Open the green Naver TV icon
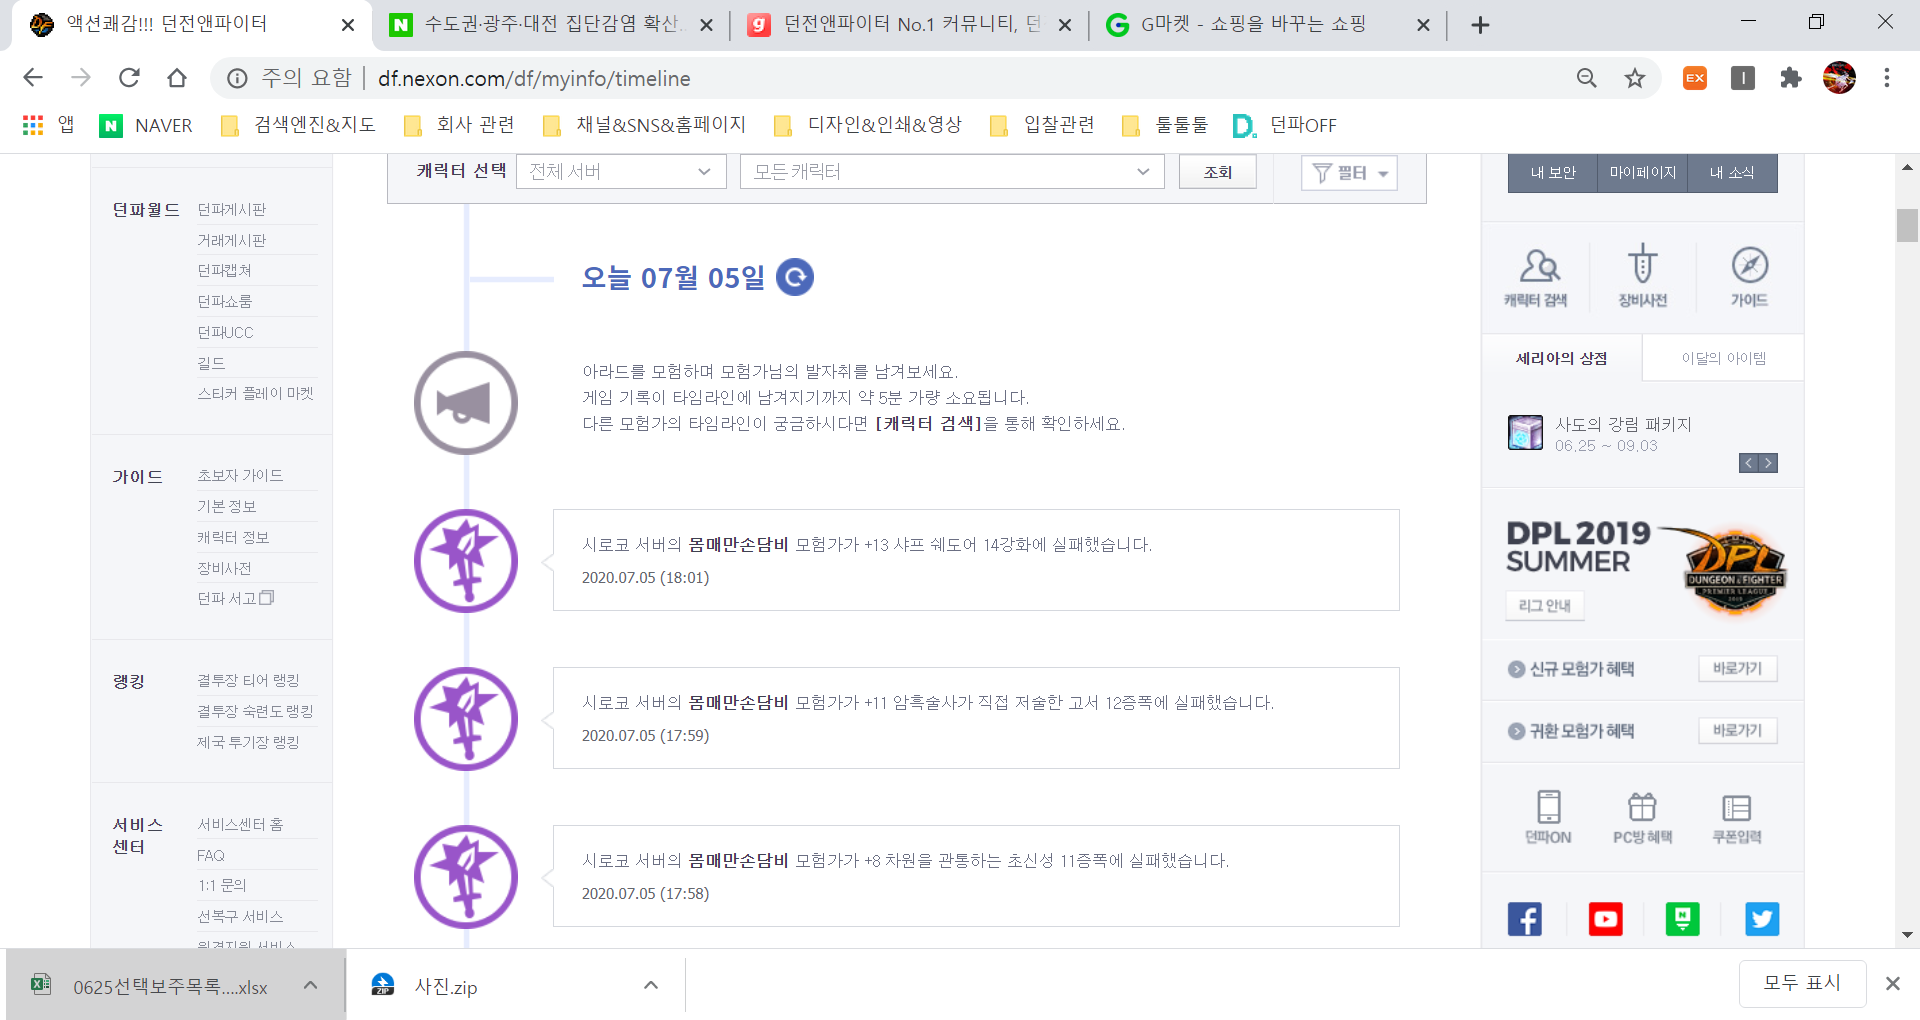Viewport: 1920px width, 1020px height. coord(1683,919)
